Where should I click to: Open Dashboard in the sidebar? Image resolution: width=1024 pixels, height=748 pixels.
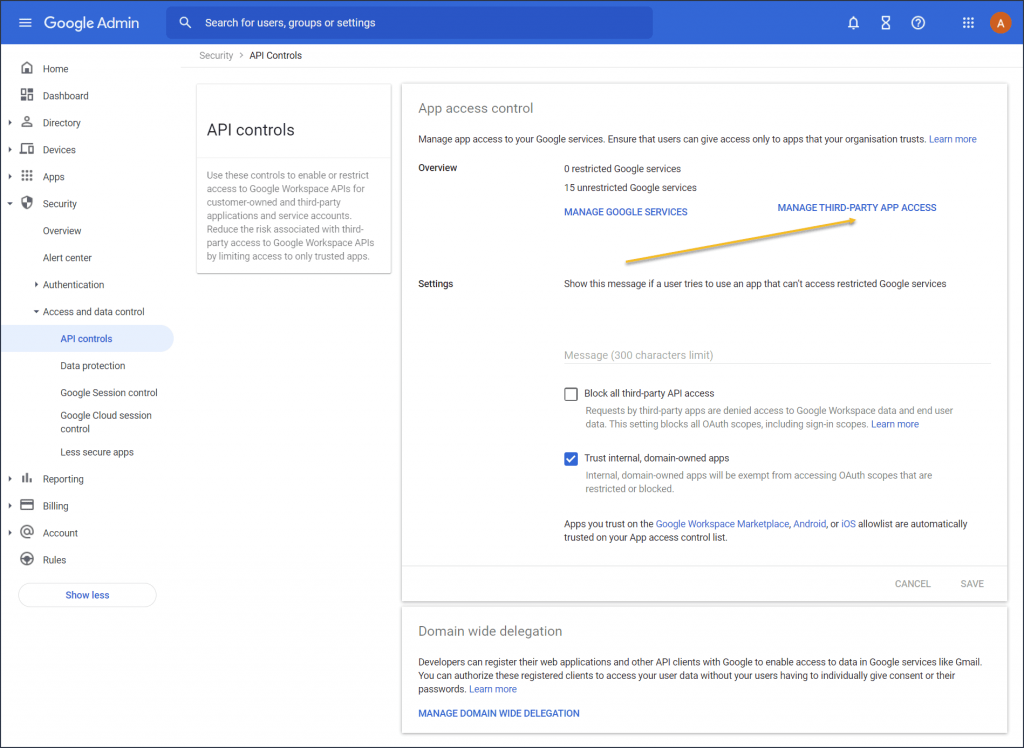(65, 95)
